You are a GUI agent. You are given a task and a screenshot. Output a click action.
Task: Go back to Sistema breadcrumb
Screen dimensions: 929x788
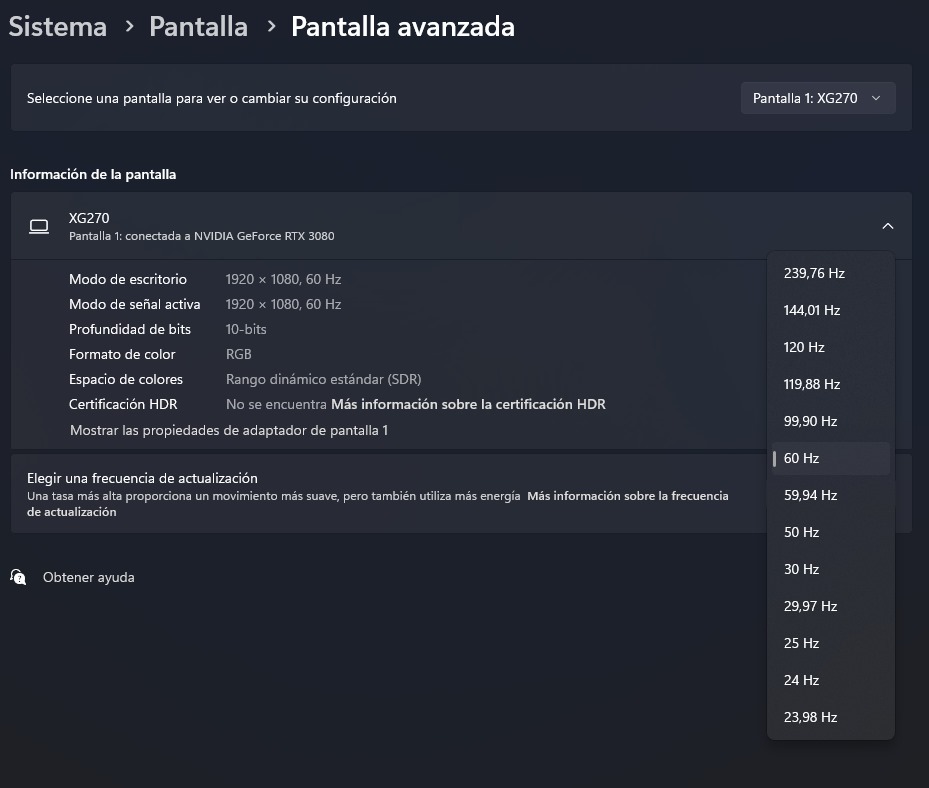[x=58, y=27]
